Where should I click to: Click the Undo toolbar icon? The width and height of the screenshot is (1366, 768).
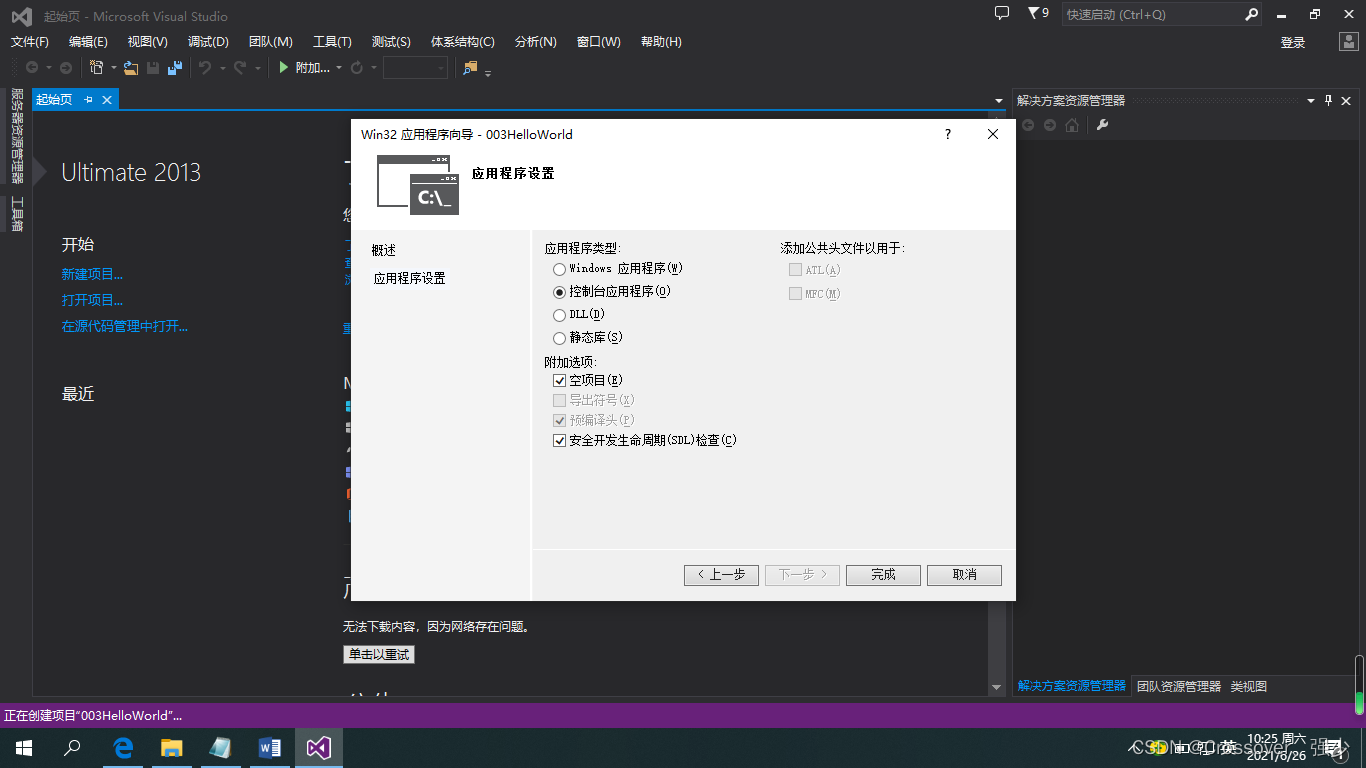[x=205, y=68]
